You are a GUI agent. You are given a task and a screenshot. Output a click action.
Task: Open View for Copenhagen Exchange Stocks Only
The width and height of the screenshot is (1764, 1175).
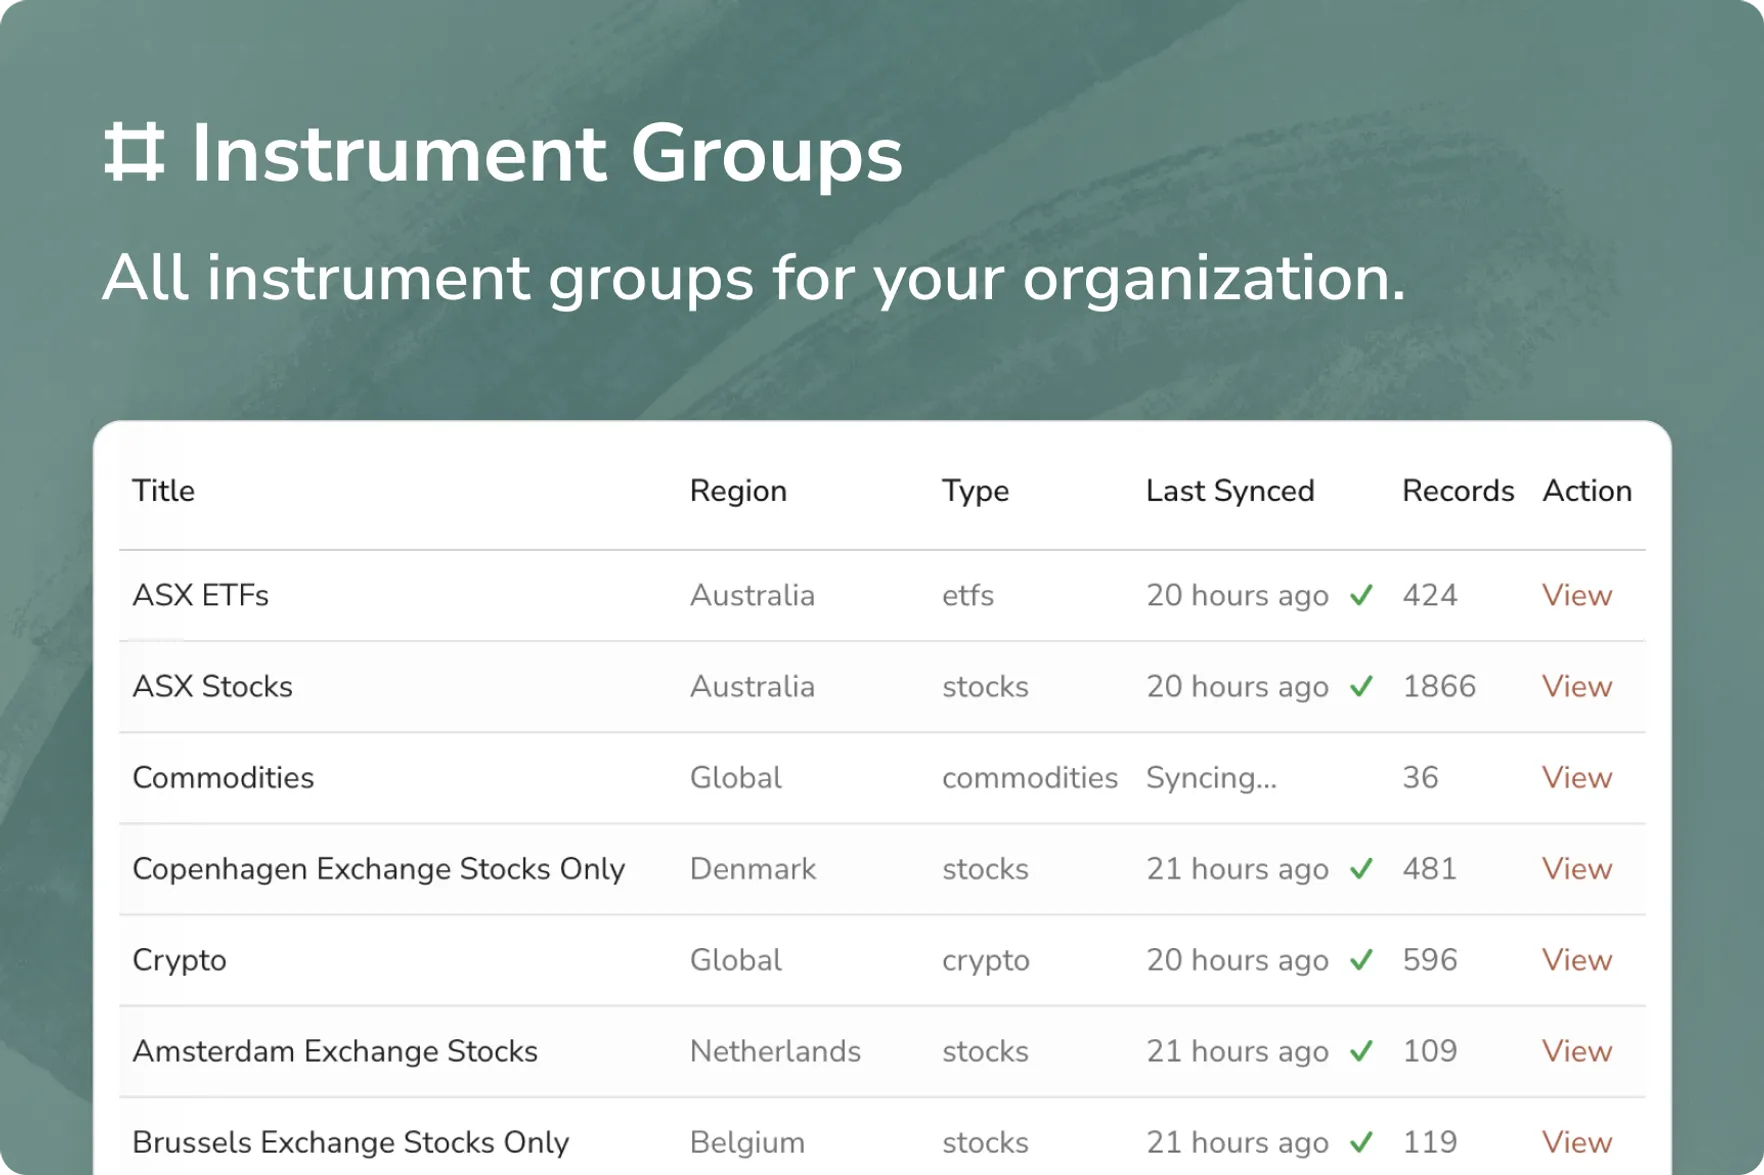pos(1576,869)
